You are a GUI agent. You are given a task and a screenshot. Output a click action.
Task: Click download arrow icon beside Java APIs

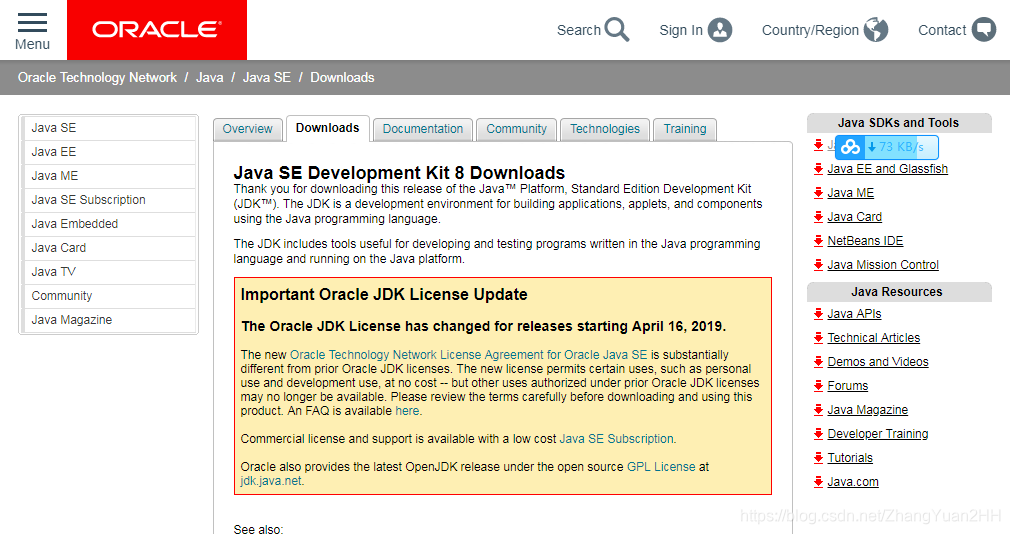click(x=818, y=314)
